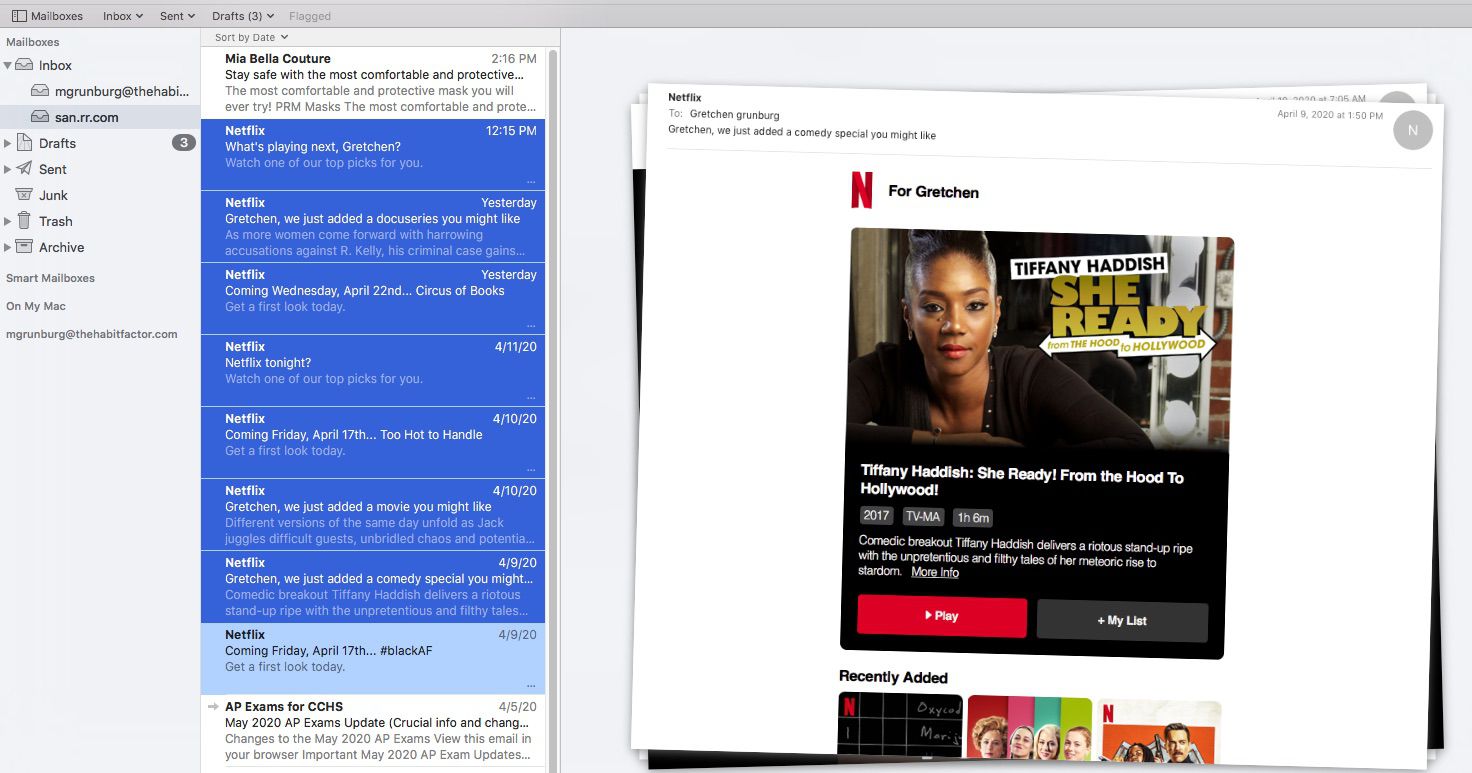Open Netflix email Coming Friday #blackAF
Viewport: 1472px width, 773px height.
pos(373,658)
